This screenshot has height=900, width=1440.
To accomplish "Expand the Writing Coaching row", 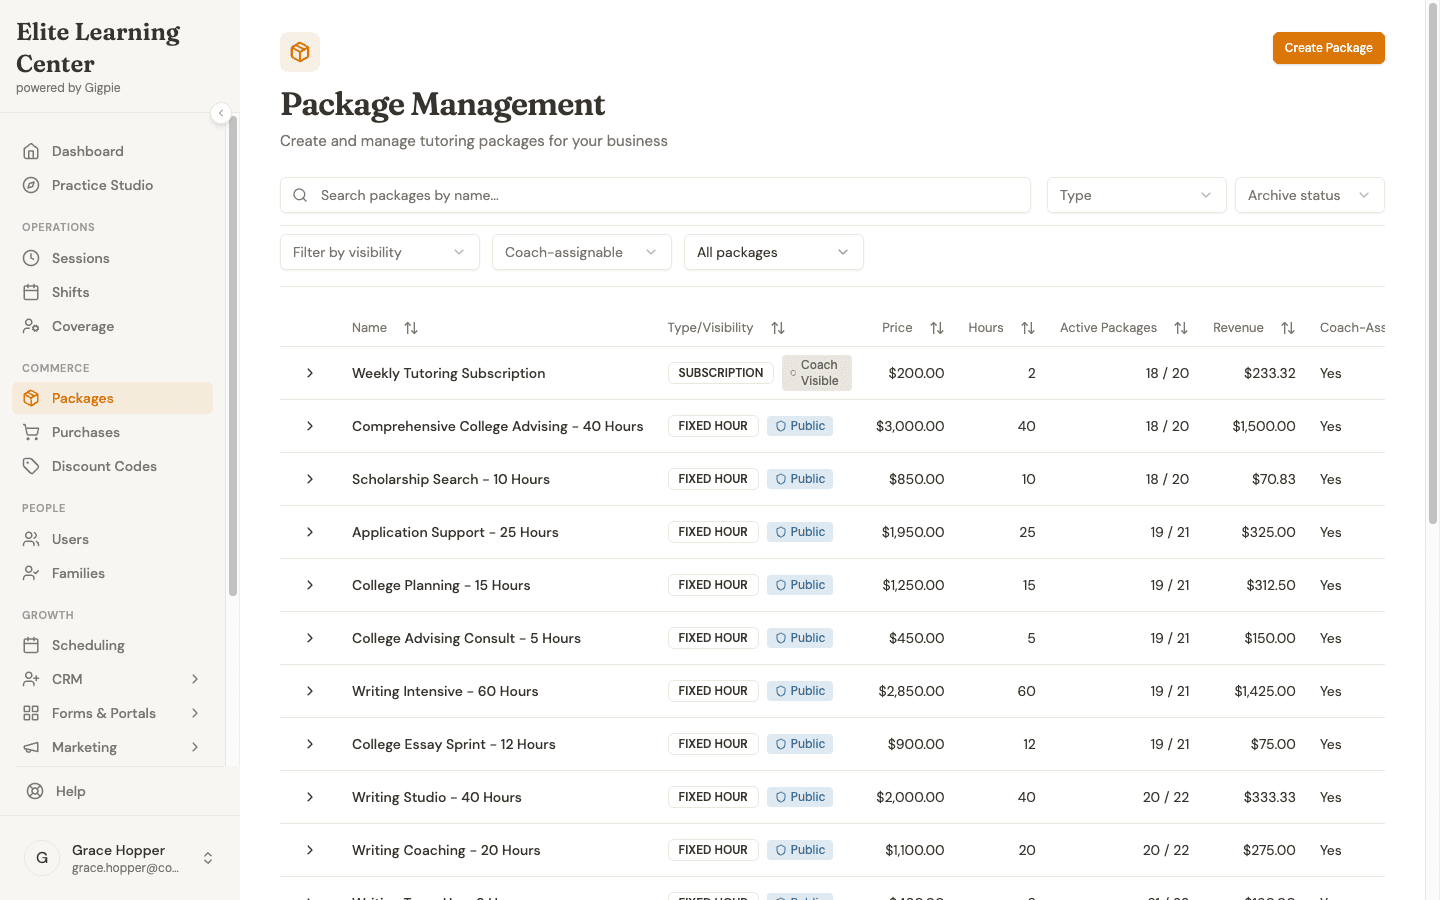I will point(310,850).
